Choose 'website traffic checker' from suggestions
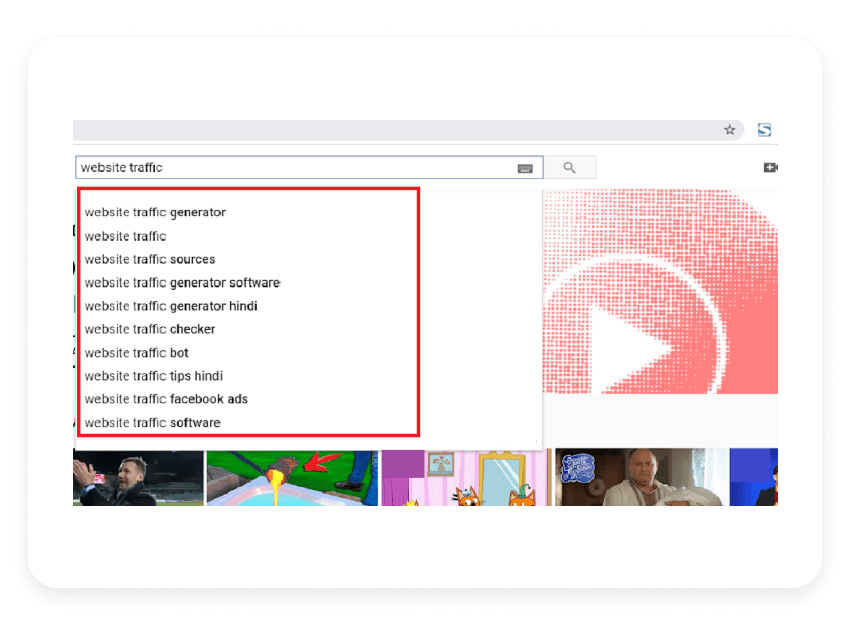This screenshot has height=626, width=850. [150, 329]
